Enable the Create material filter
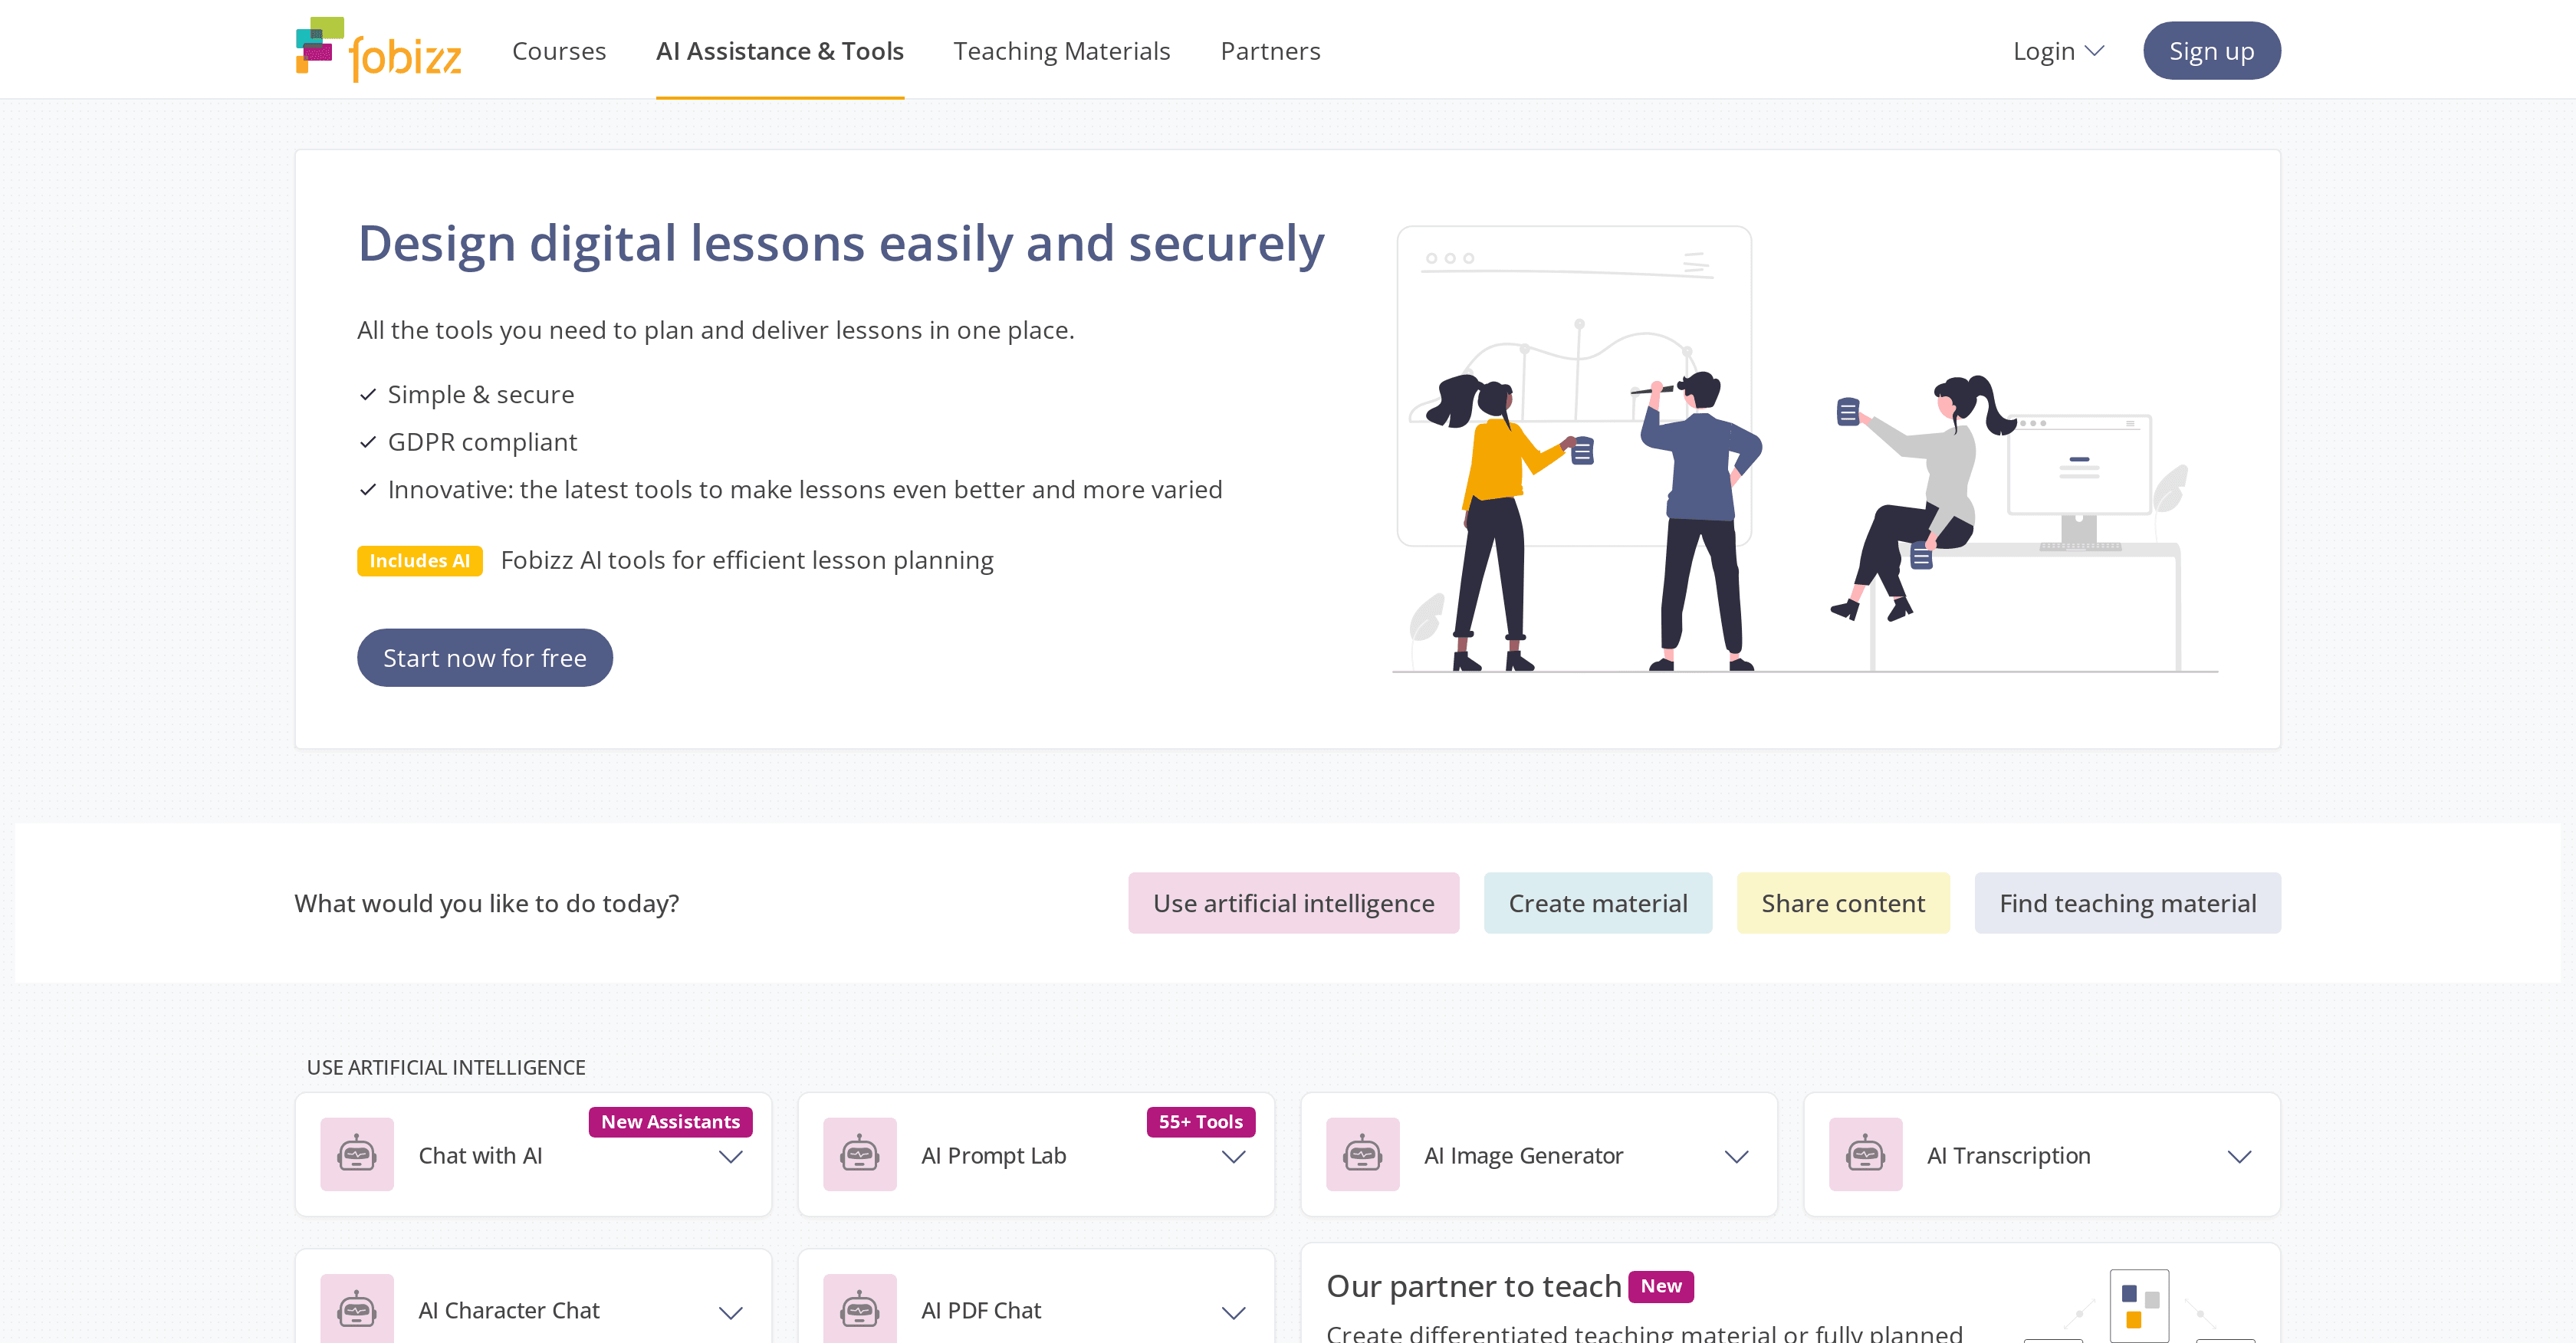The height and width of the screenshot is (1343, 2576). click(1597, 902)
